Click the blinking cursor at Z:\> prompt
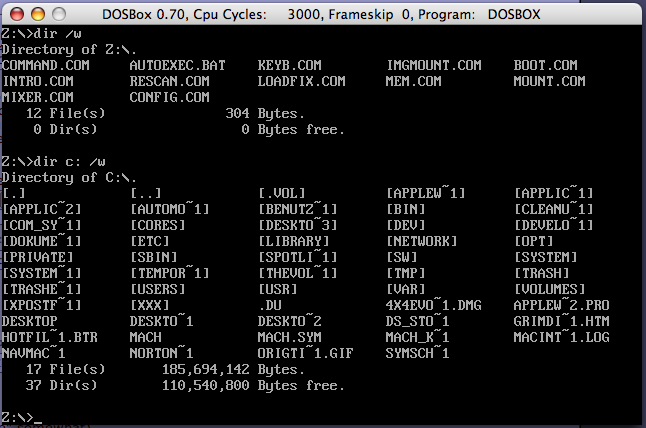Screen dimensions: 646x428 [38, 419]
